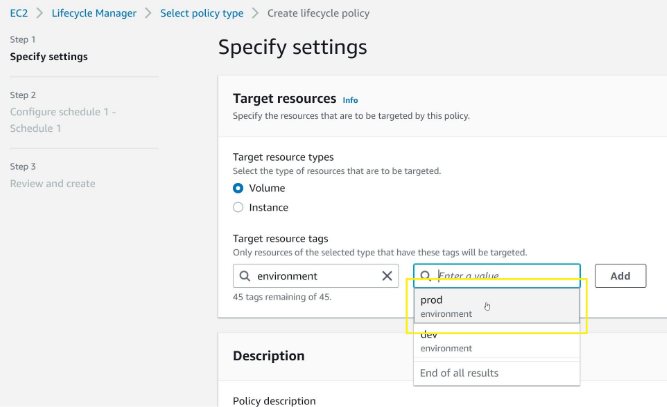Jump to Review and create step
Image resolution: width=667 pixels, height=407 pixels.
point(52,183)
